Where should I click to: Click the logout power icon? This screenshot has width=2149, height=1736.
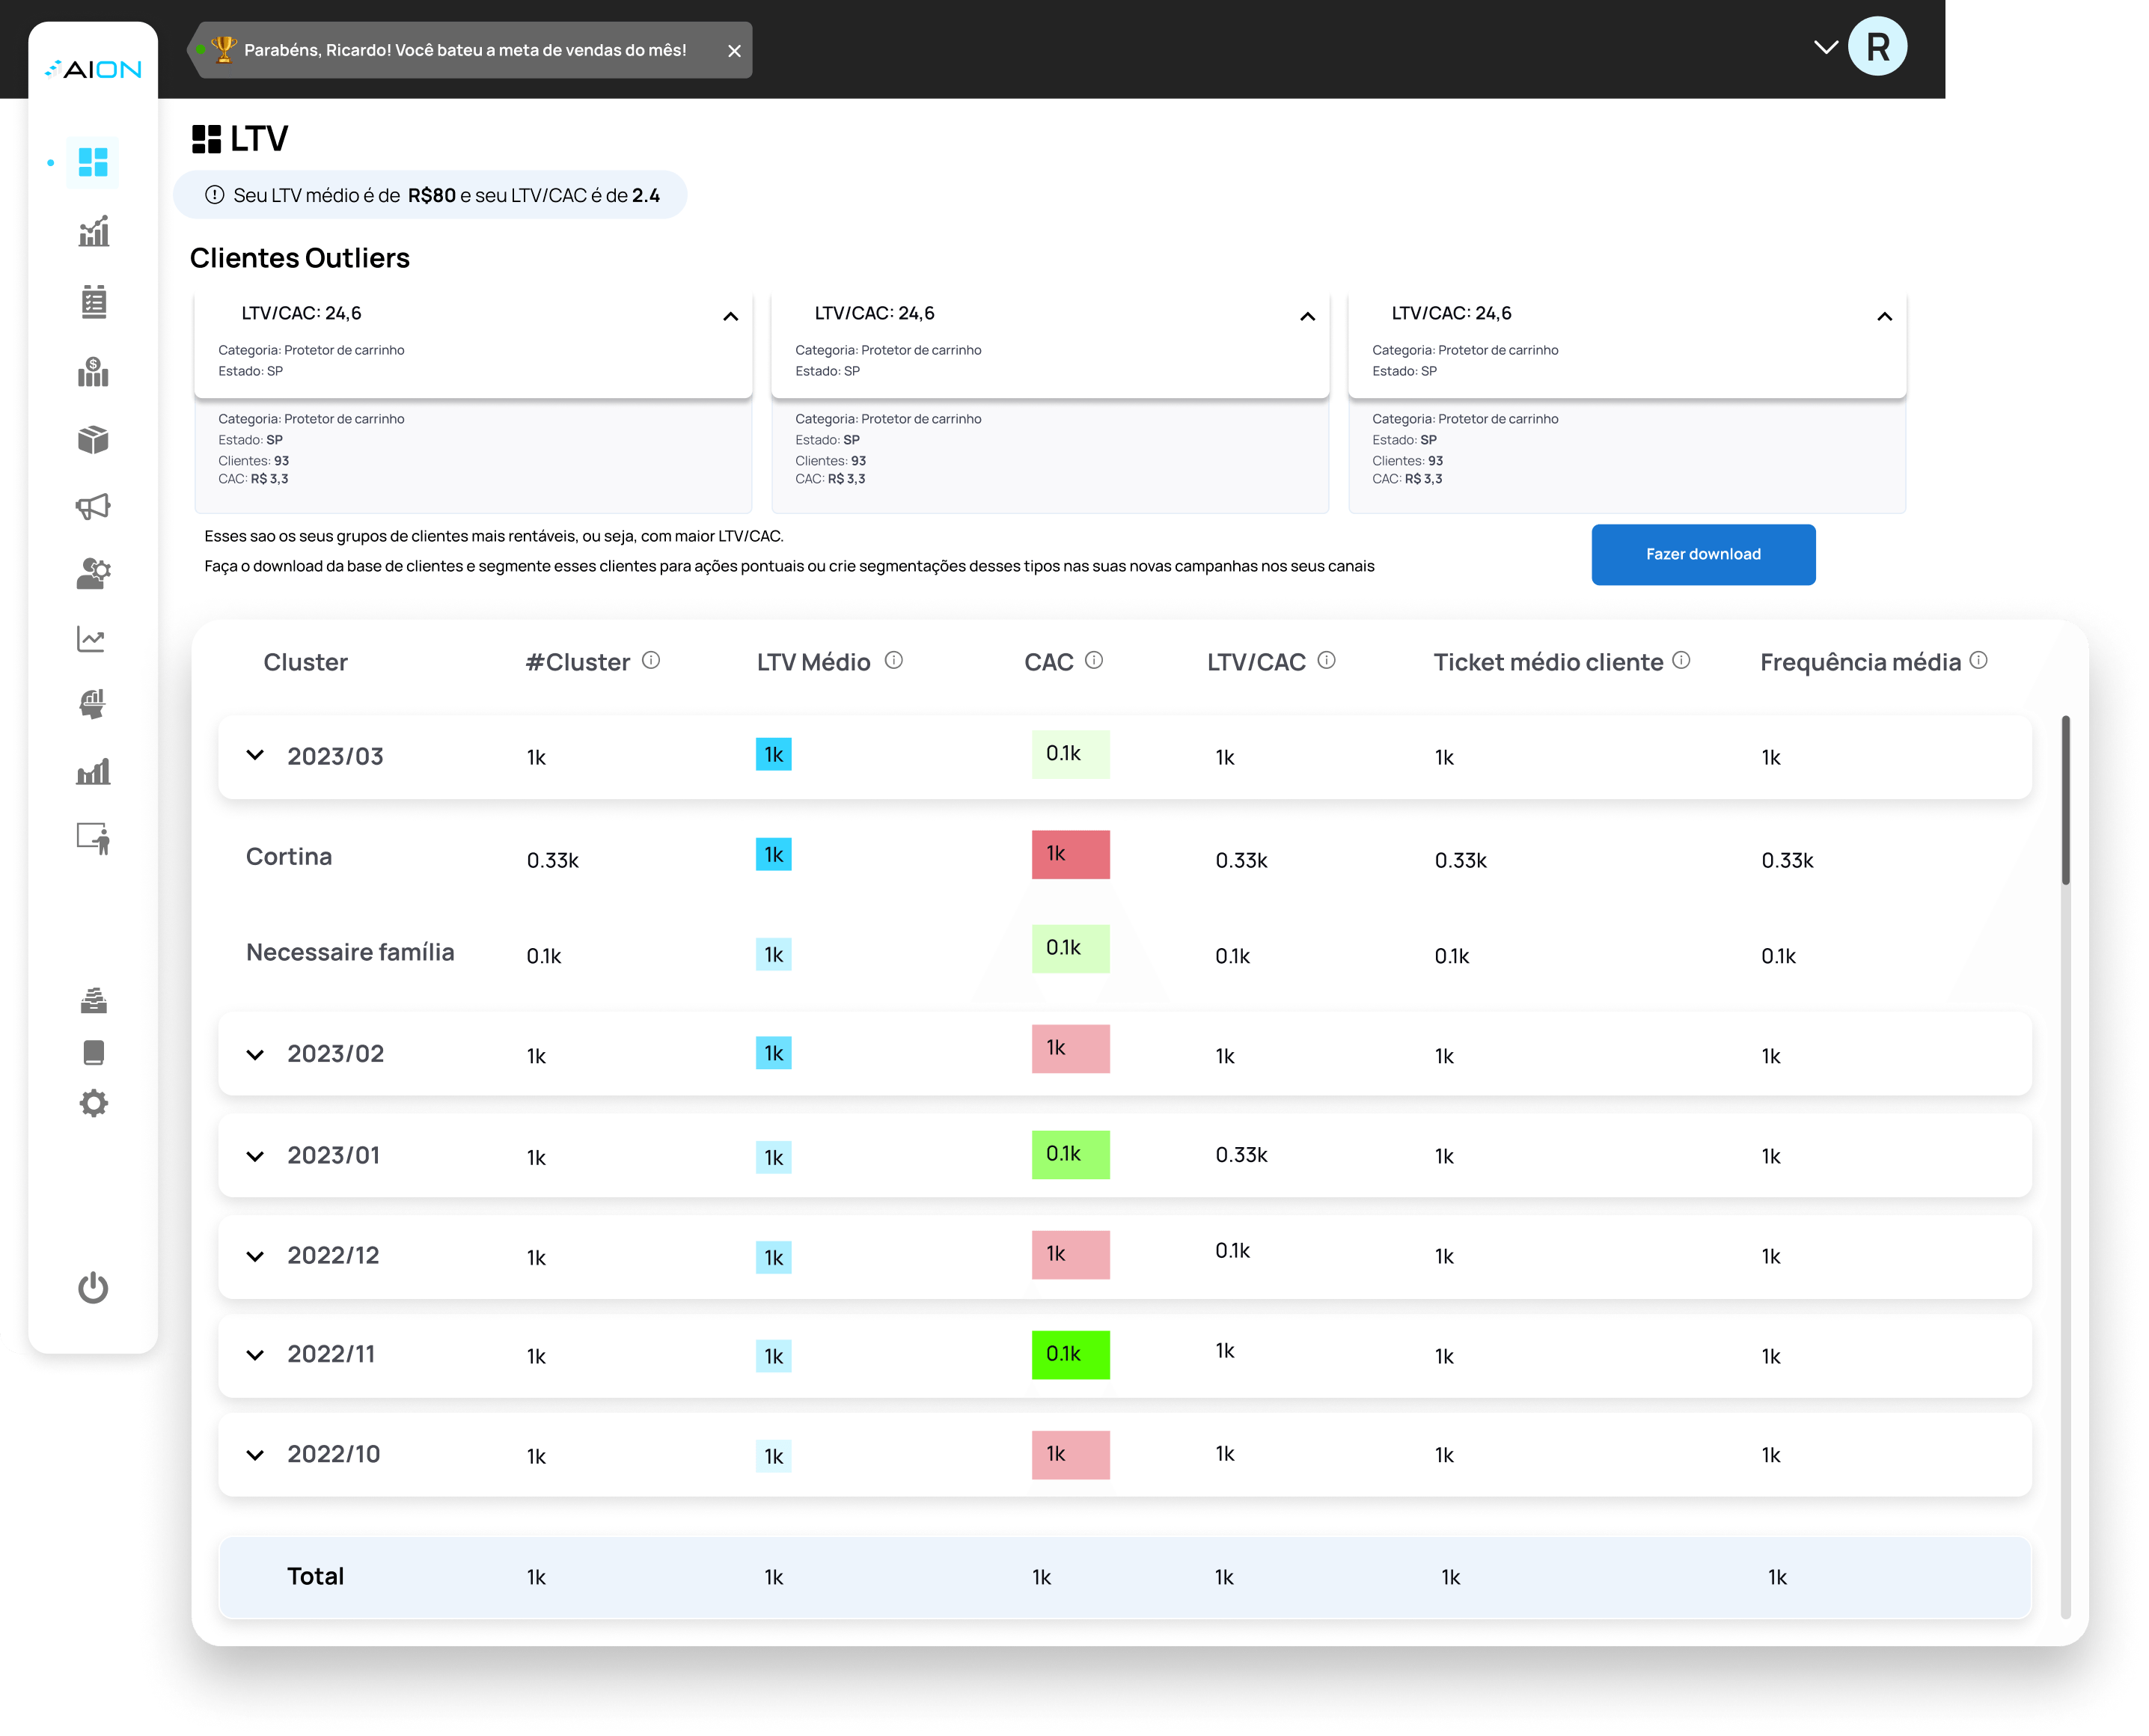point(93,1289)
